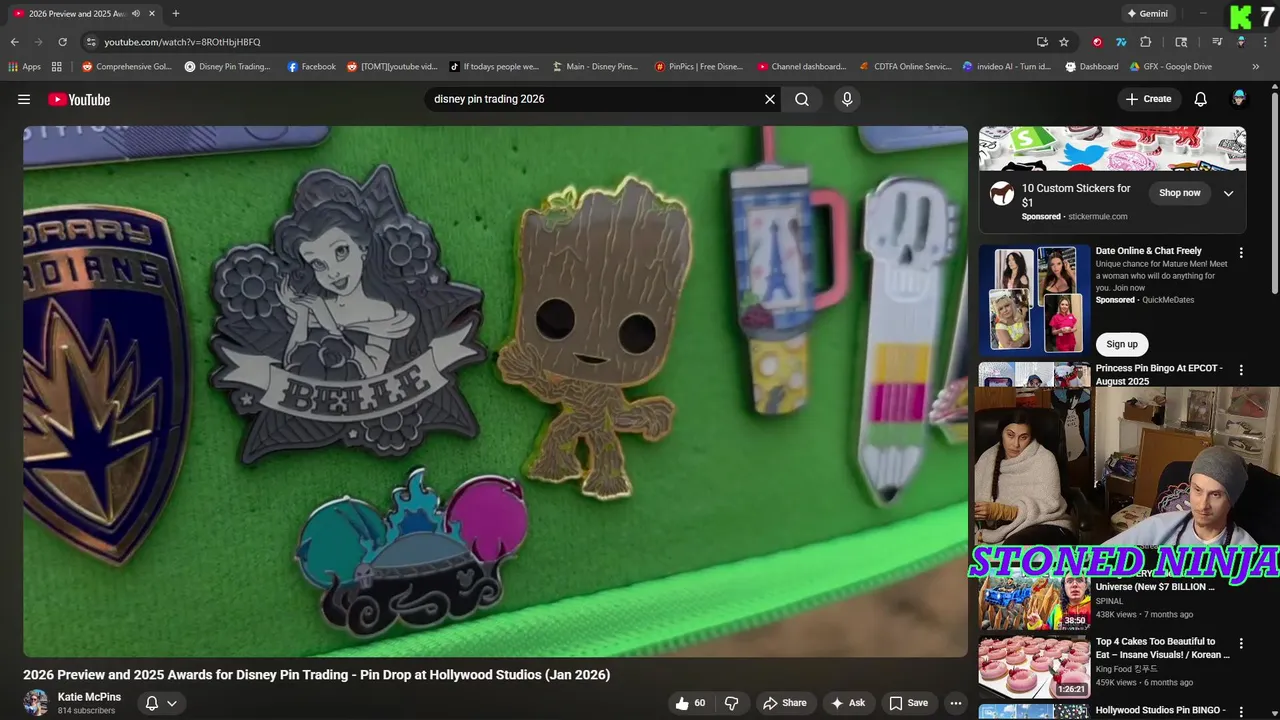Reload the page
The height and width of the screenshot is (720, 1280).
(x=62, y=42)
